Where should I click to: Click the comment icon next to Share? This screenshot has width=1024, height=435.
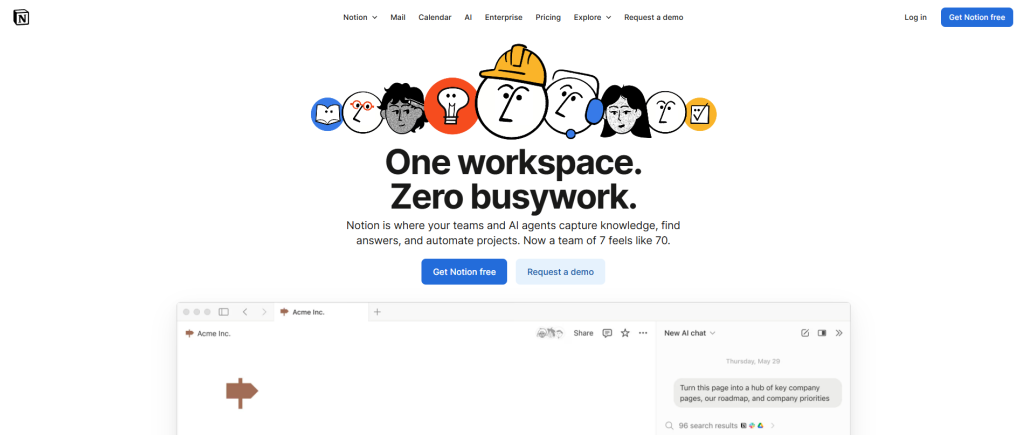607,333
